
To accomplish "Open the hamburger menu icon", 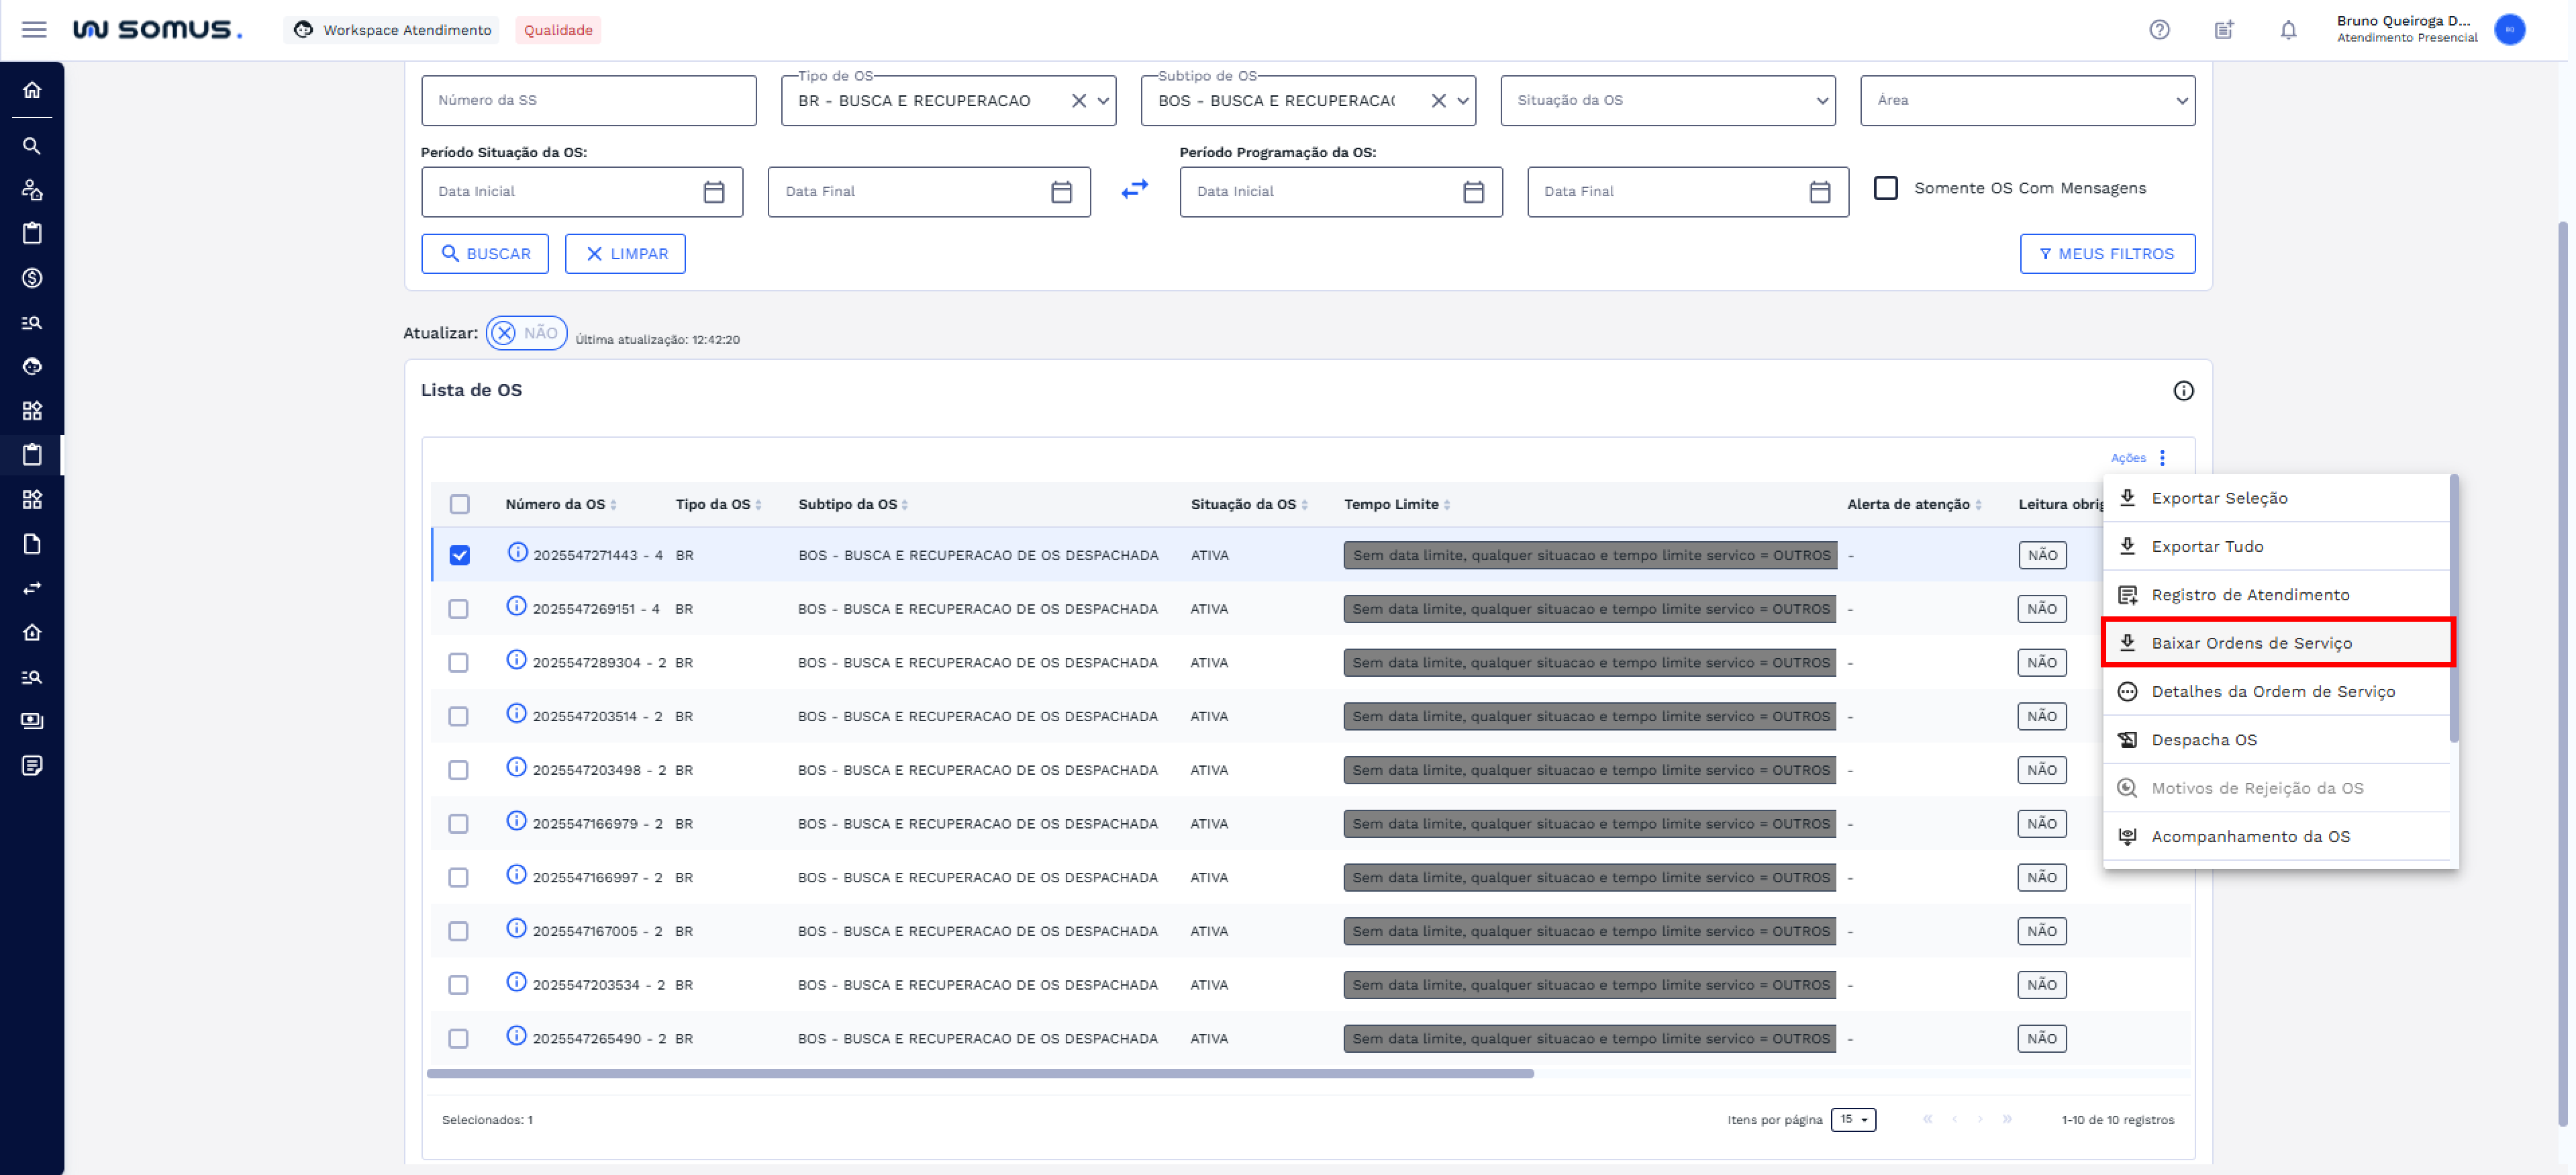I will tap(34, 30).
